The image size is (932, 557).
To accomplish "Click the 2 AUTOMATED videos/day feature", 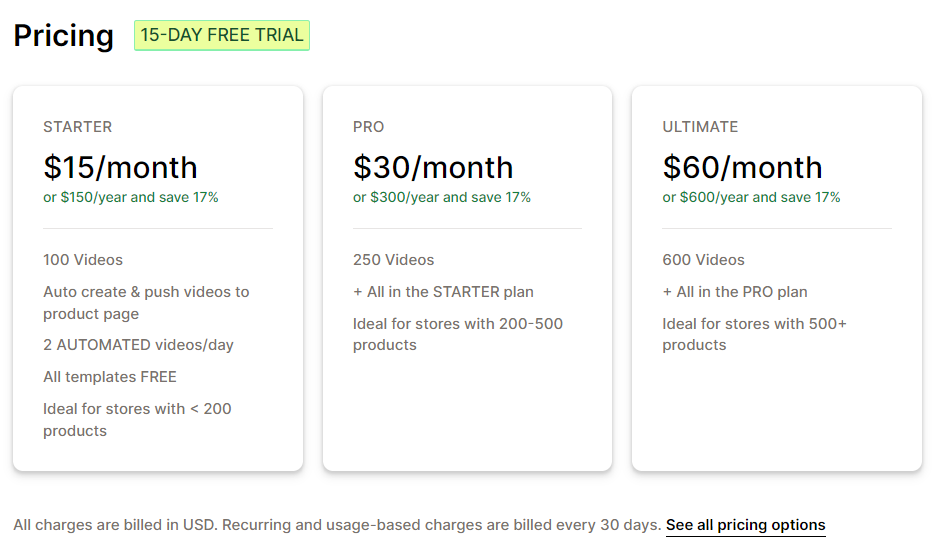I will [x=138, y=345].
